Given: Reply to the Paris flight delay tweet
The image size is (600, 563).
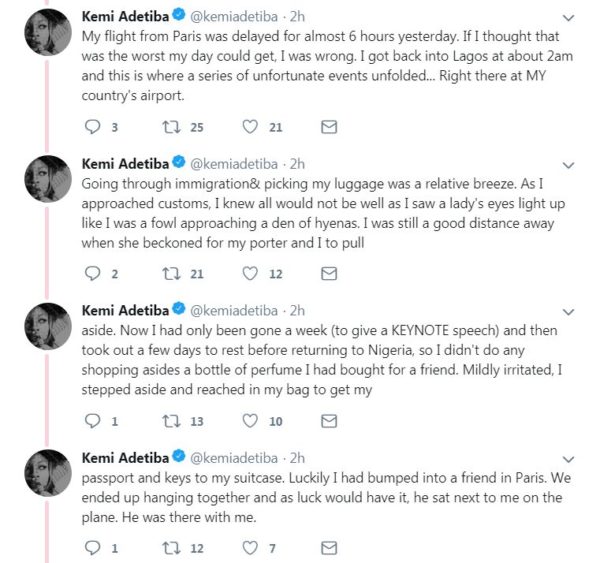Looking at the screenshot, I should (92, 127).
